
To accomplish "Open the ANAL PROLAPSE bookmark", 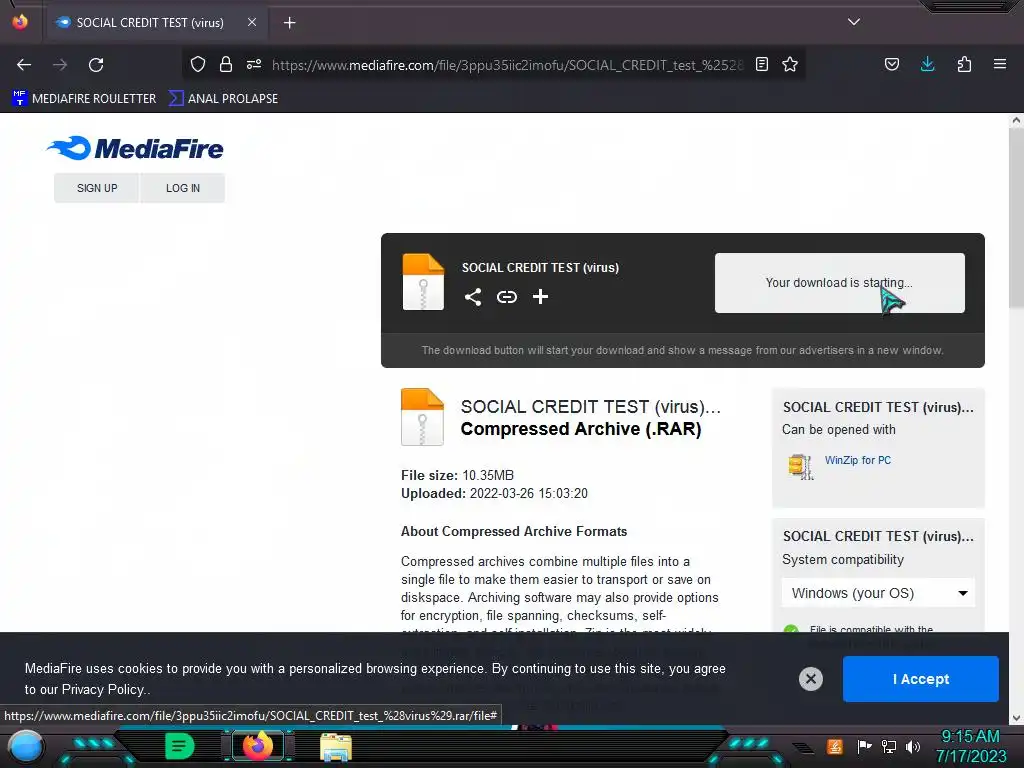I will click(x=223, y=99).
